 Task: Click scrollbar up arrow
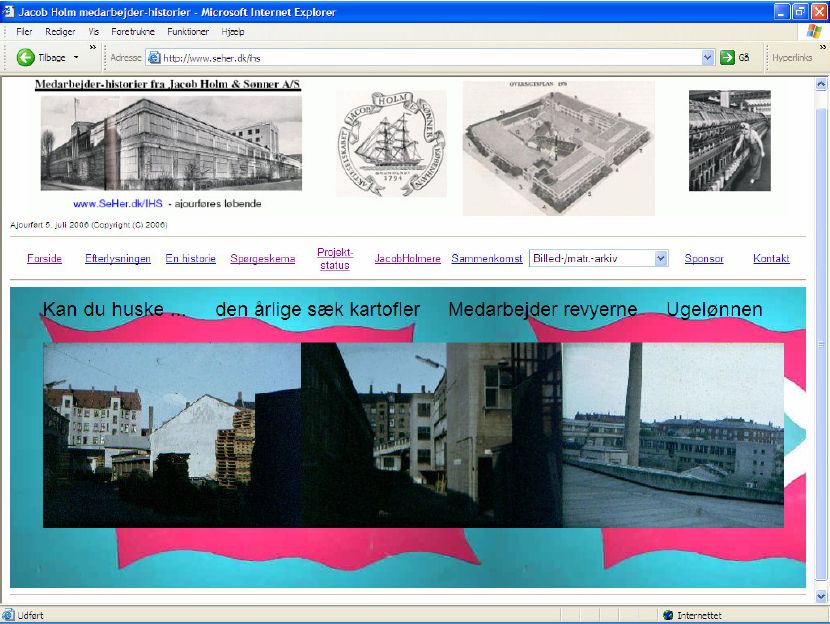coord(821,84)
